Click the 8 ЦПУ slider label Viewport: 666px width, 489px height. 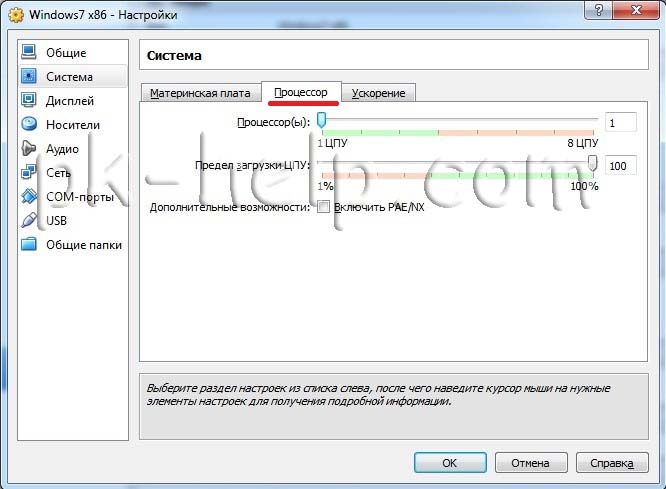coord(583,143)
